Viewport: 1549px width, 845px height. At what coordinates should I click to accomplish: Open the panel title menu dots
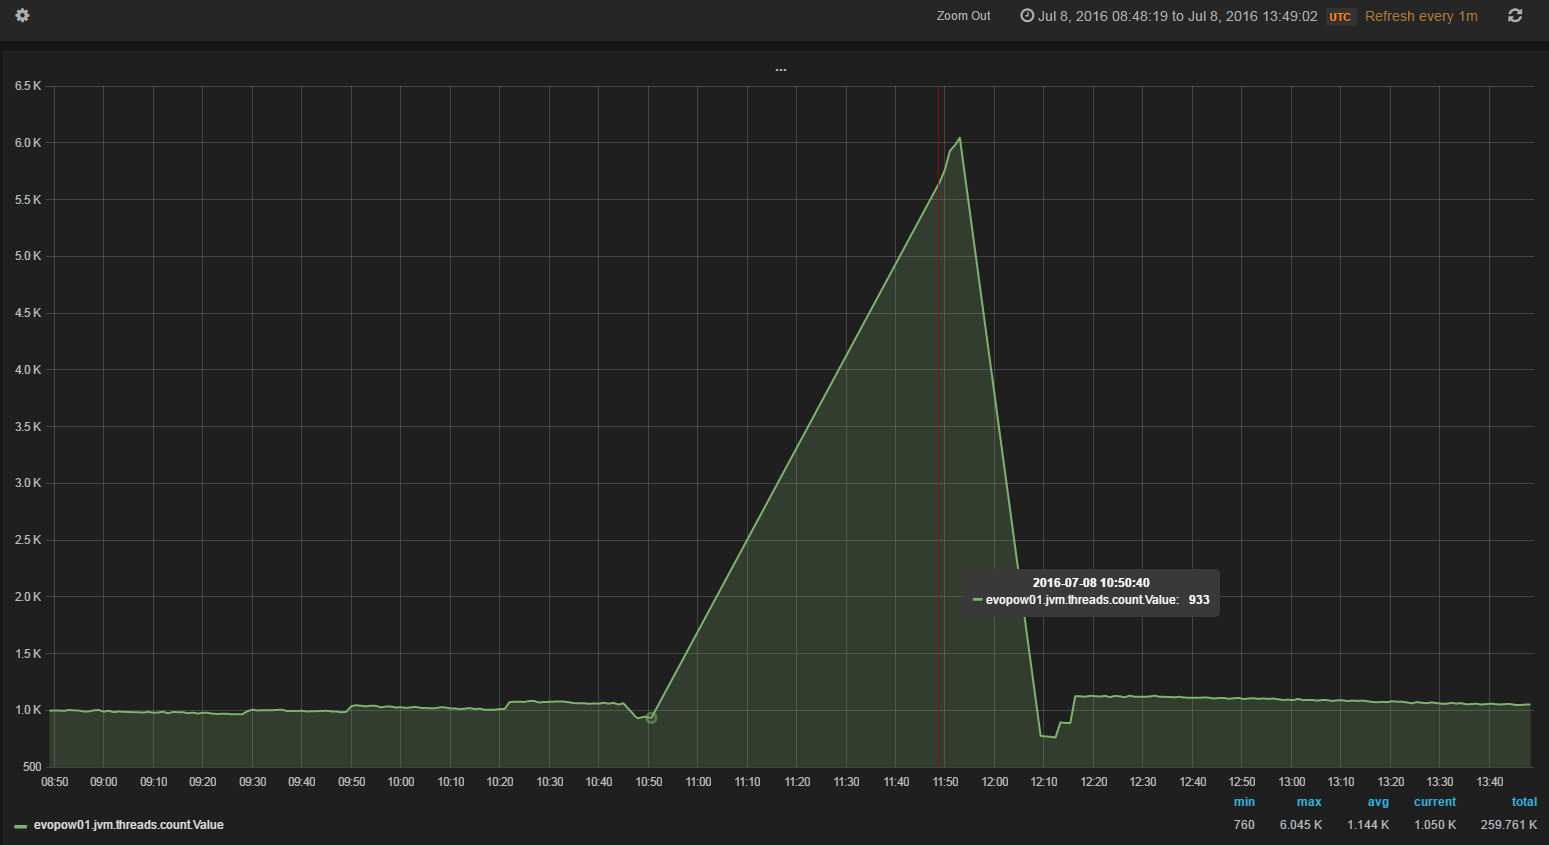(780, 69)
